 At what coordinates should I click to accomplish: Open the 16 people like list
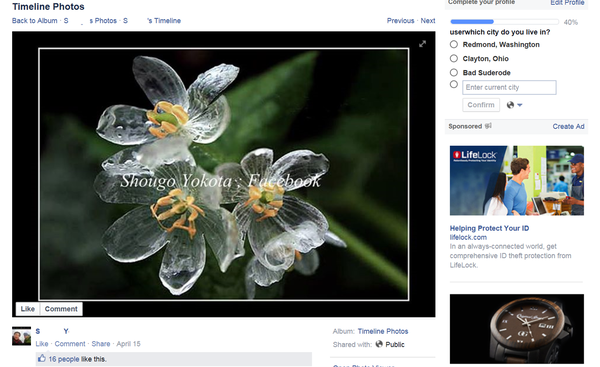click(64, 359)
